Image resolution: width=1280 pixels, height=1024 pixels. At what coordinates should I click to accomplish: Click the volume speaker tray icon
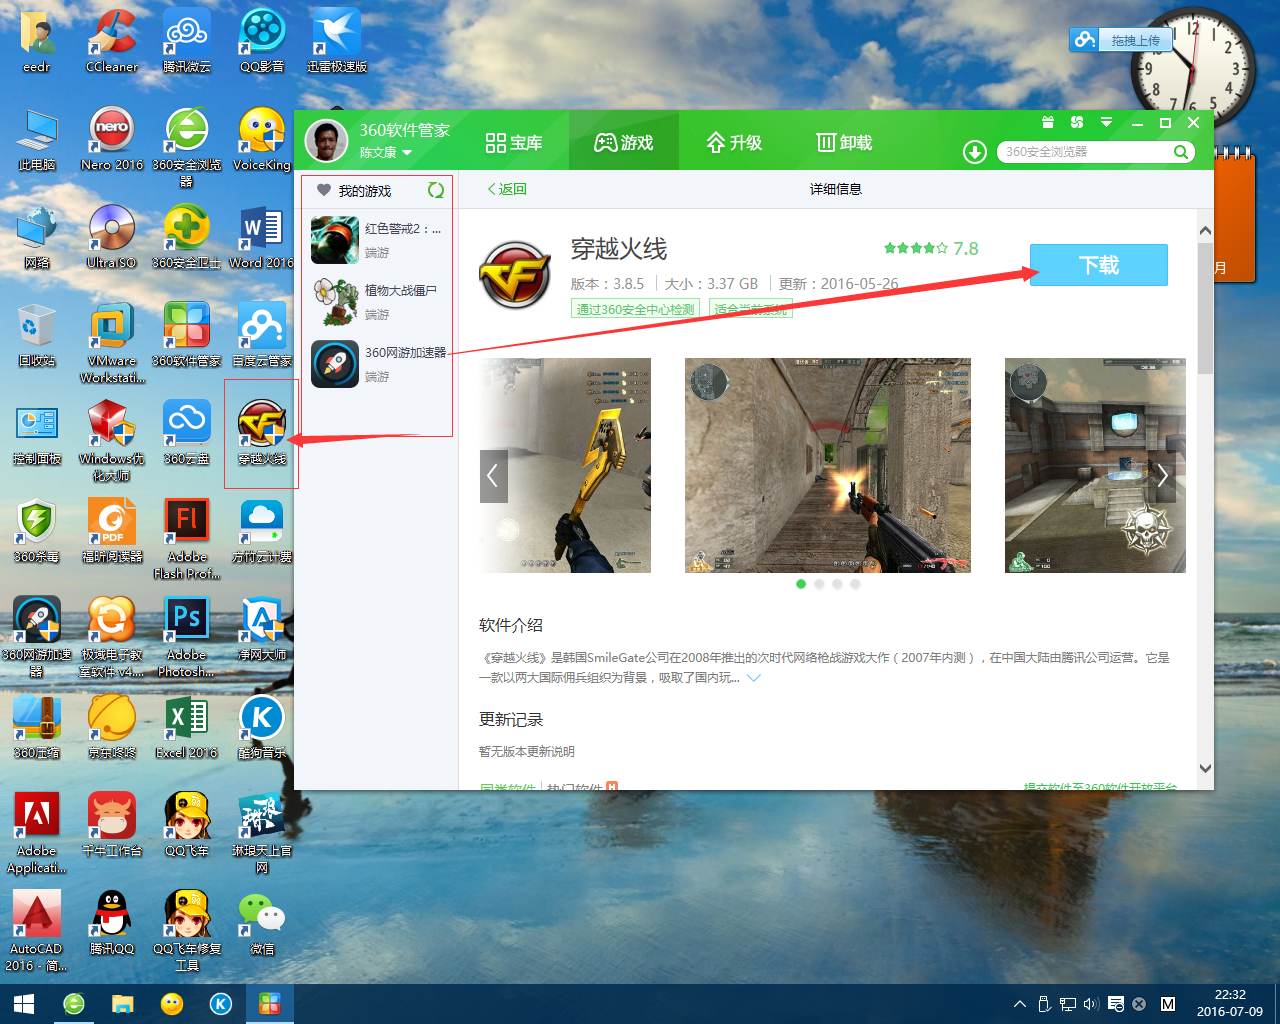coord(1091,1004)
